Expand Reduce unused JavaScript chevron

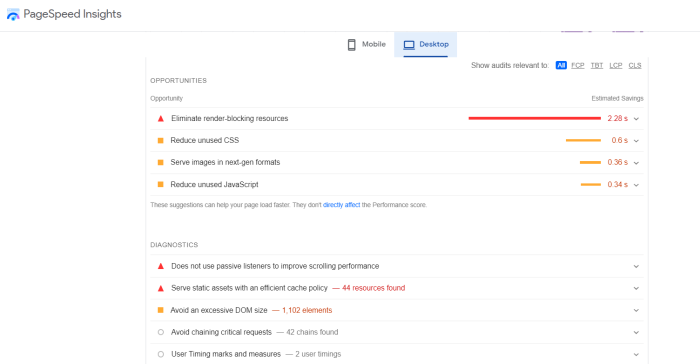pyautogui.click(x=636, y=184)
